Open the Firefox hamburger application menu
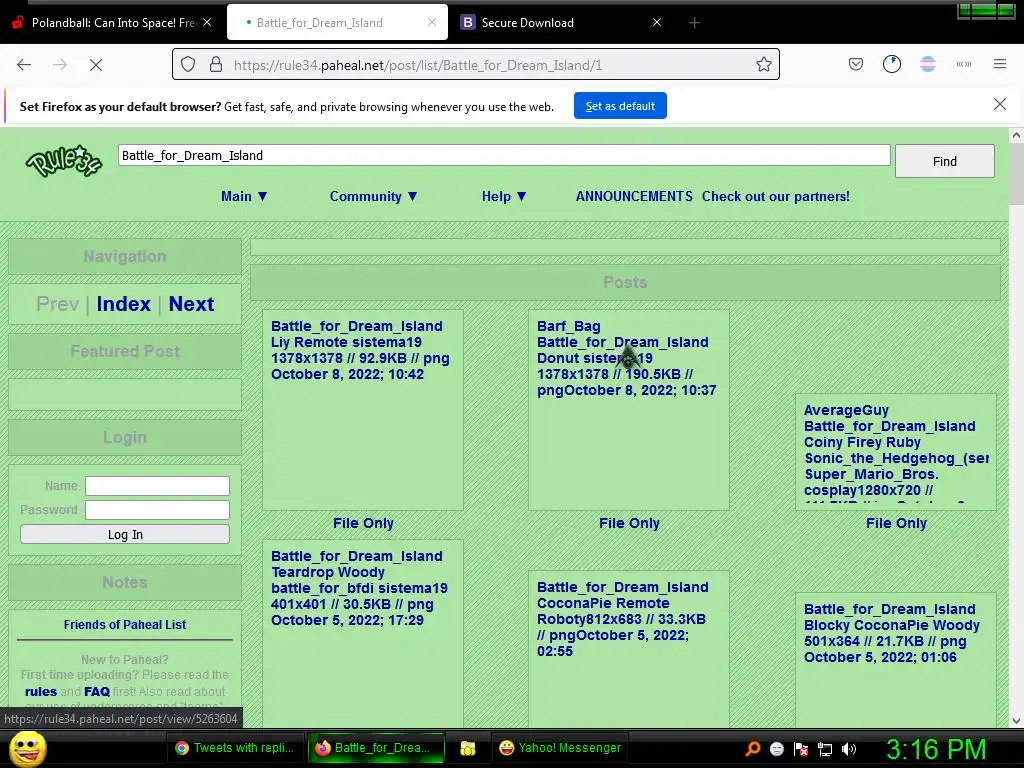This screenshot has width=1024, height=768. point(999,64)
